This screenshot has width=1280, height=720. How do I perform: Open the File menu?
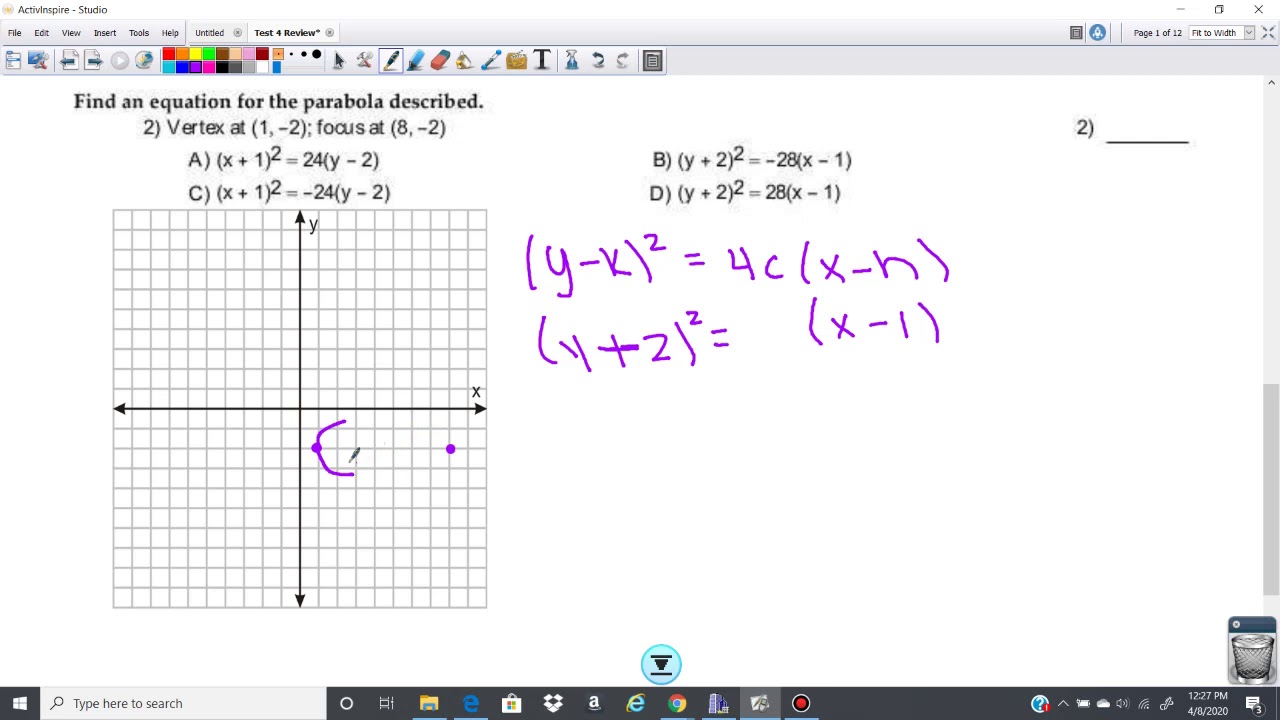tap(15, 33)
